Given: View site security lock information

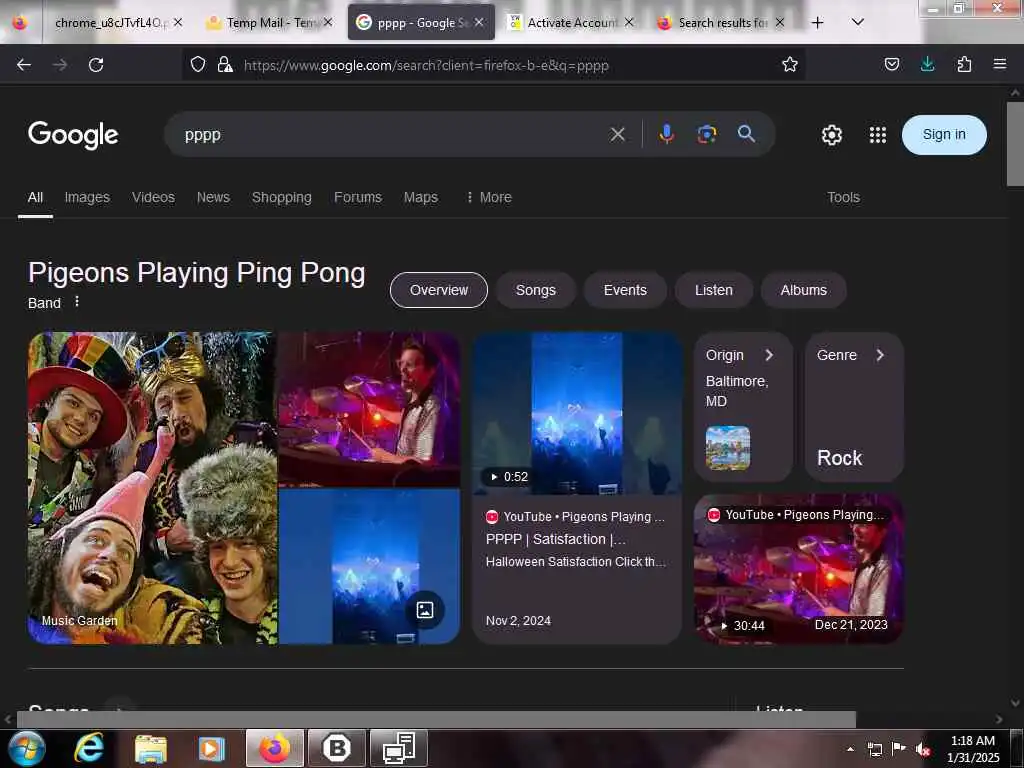Looking at the screenshot, I should pos(225,64).
